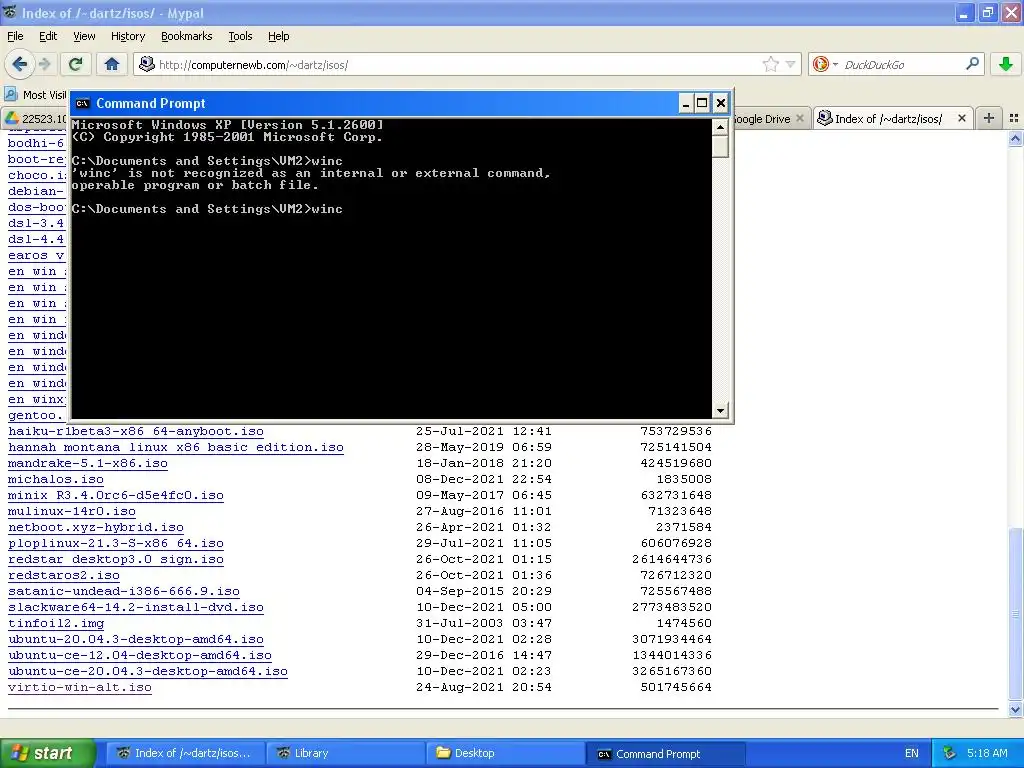
Task: Download ploplinux-21.3-S-x86_64.iso
Action: tap(116, 543)
